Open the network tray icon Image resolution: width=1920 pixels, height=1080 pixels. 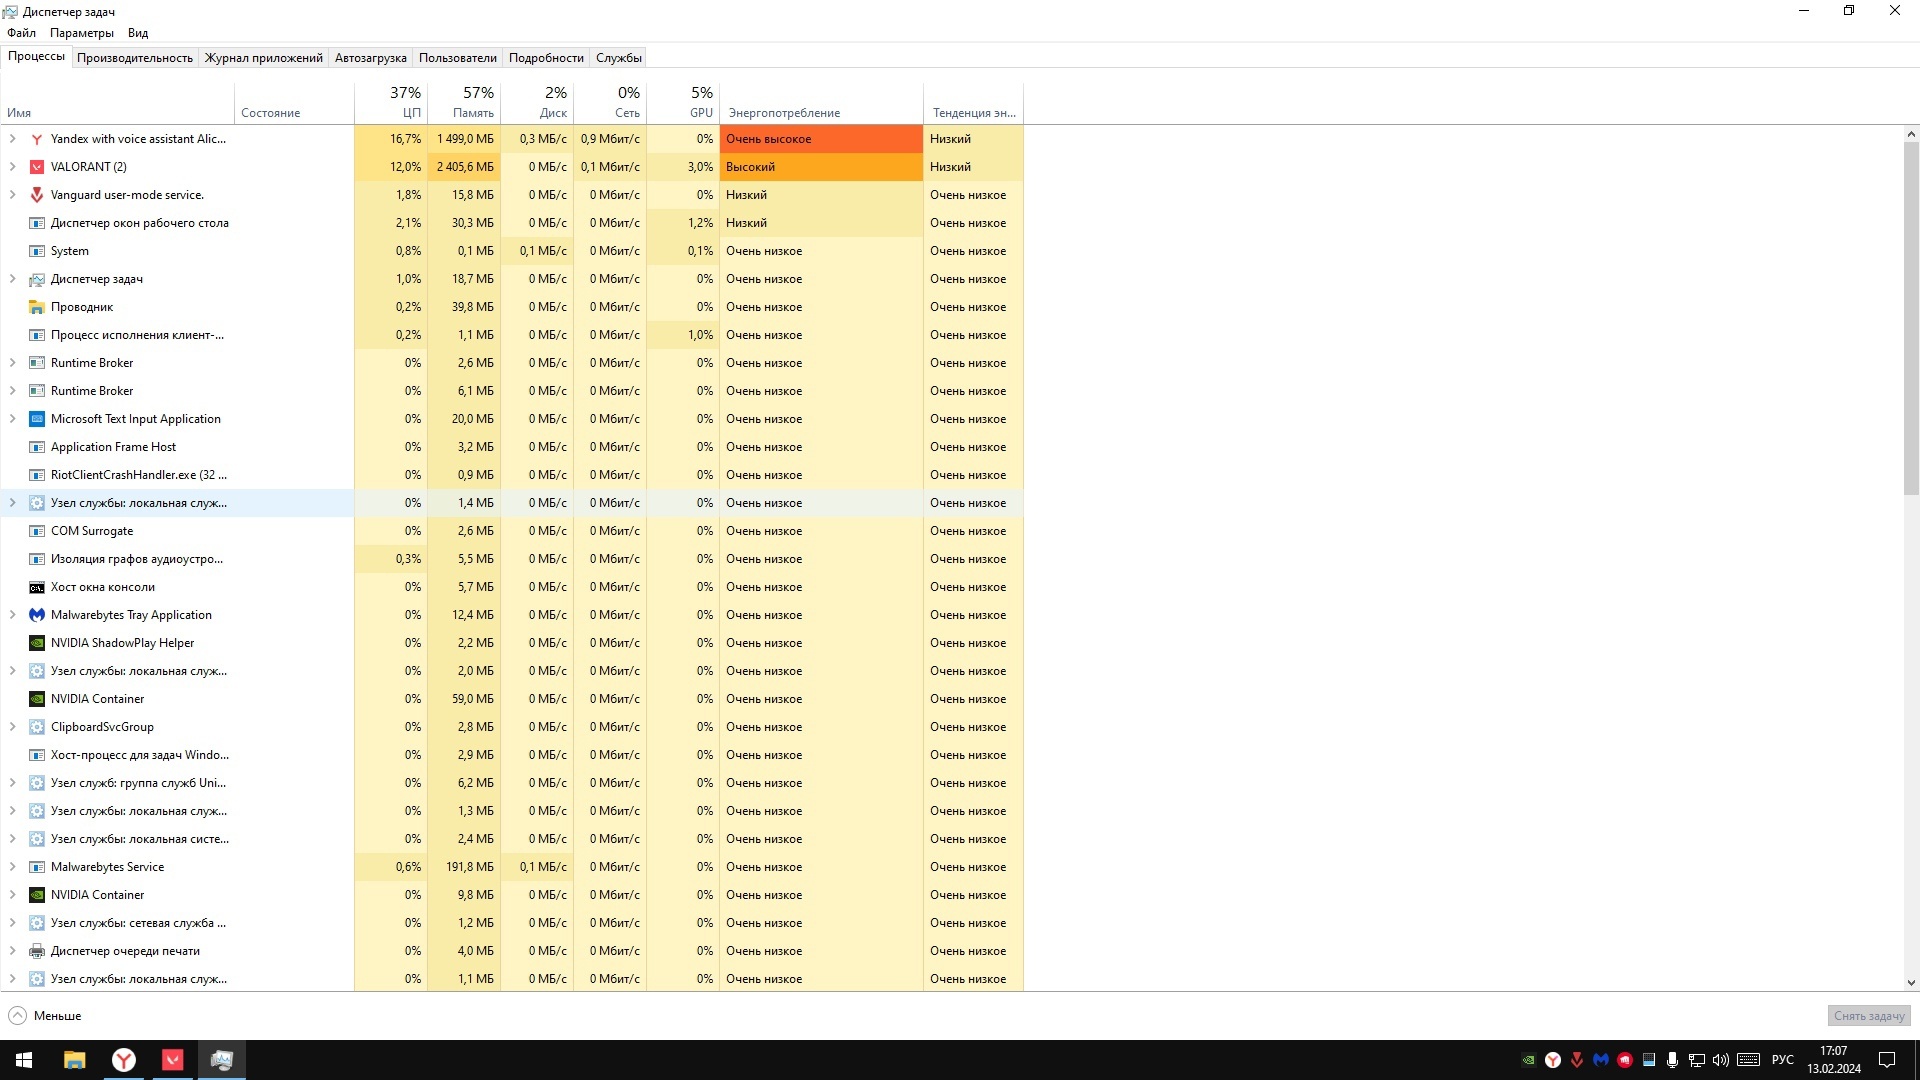tap(1697, 1060)
